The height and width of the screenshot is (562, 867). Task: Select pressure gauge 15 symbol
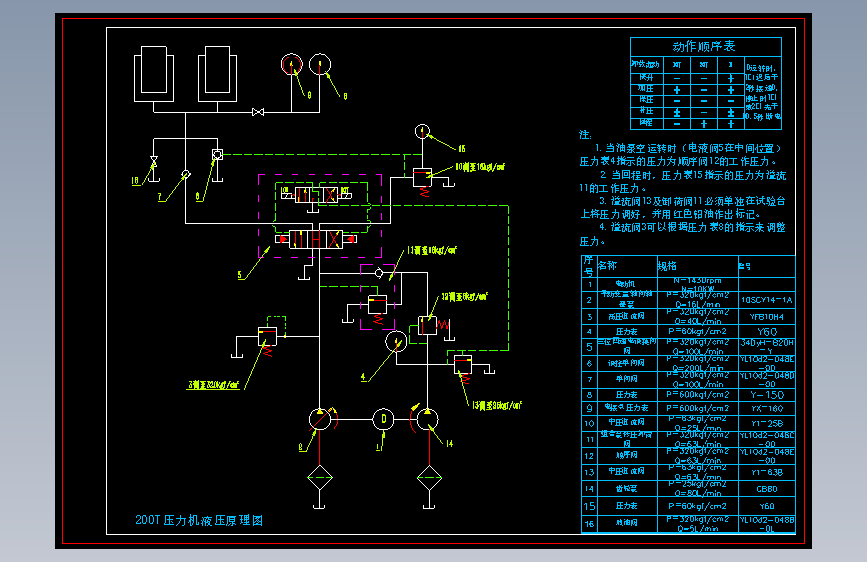click(422, 132)
